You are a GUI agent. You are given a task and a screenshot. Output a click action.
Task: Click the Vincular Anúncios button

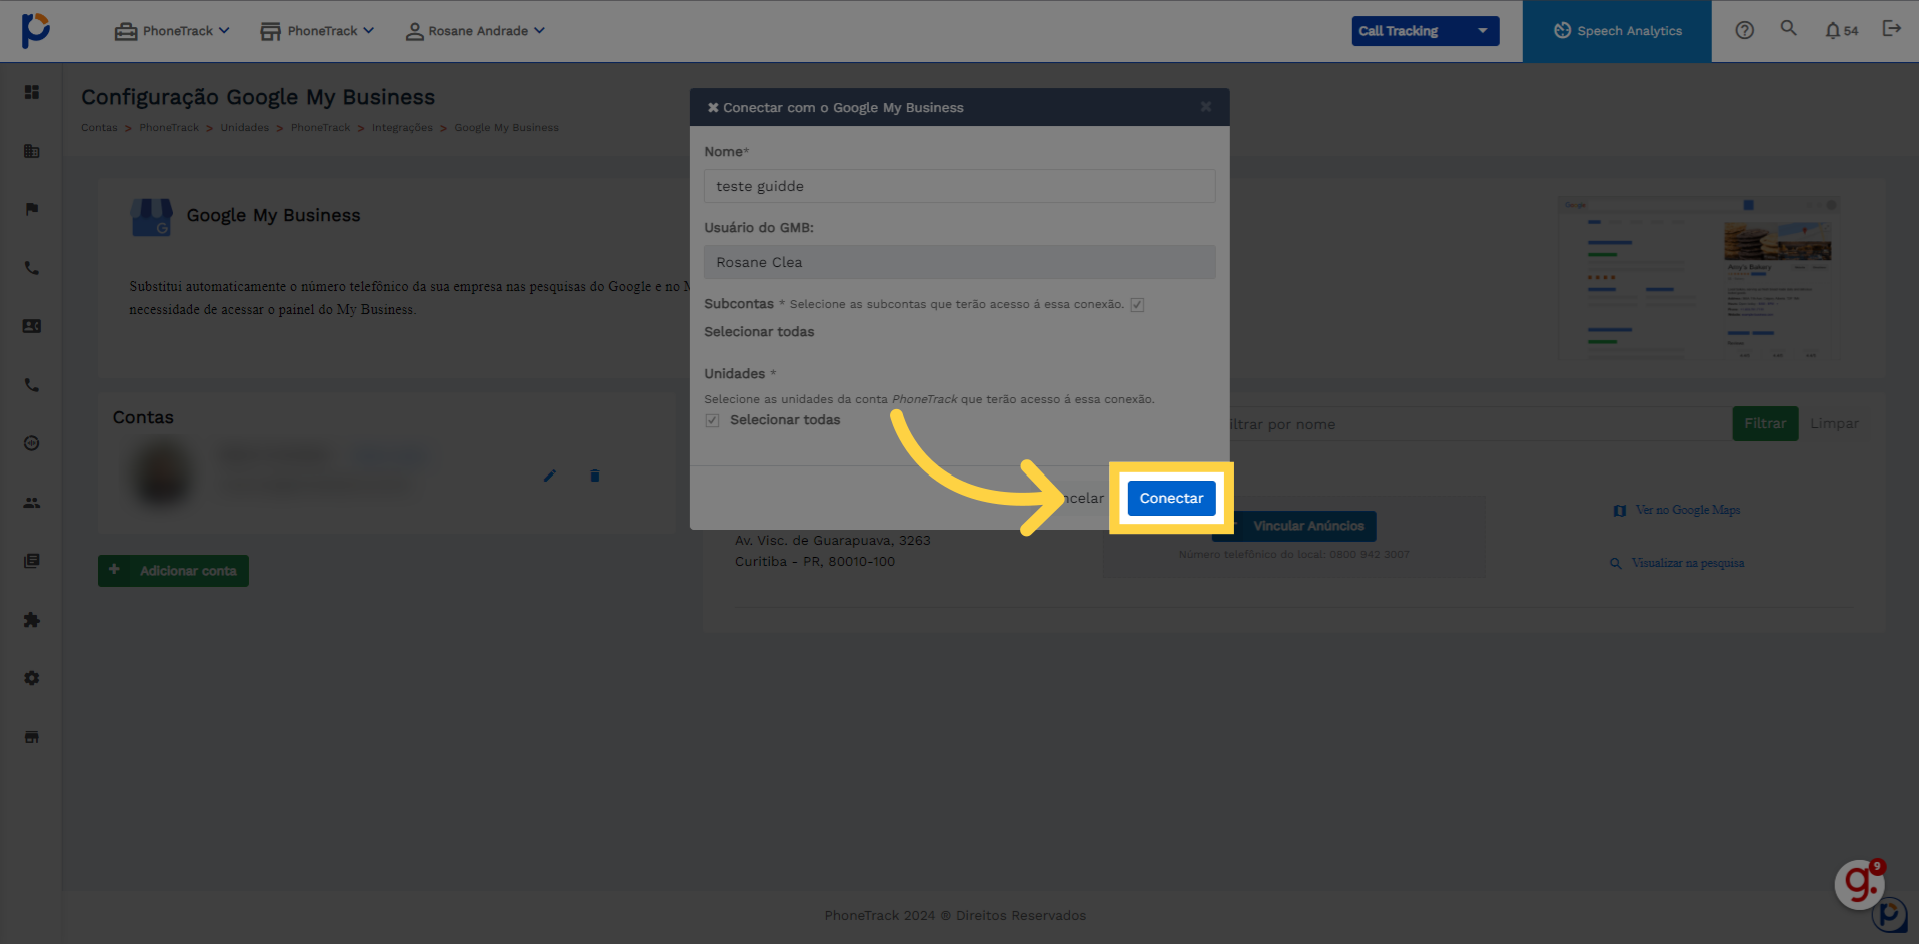(1294, 526)
